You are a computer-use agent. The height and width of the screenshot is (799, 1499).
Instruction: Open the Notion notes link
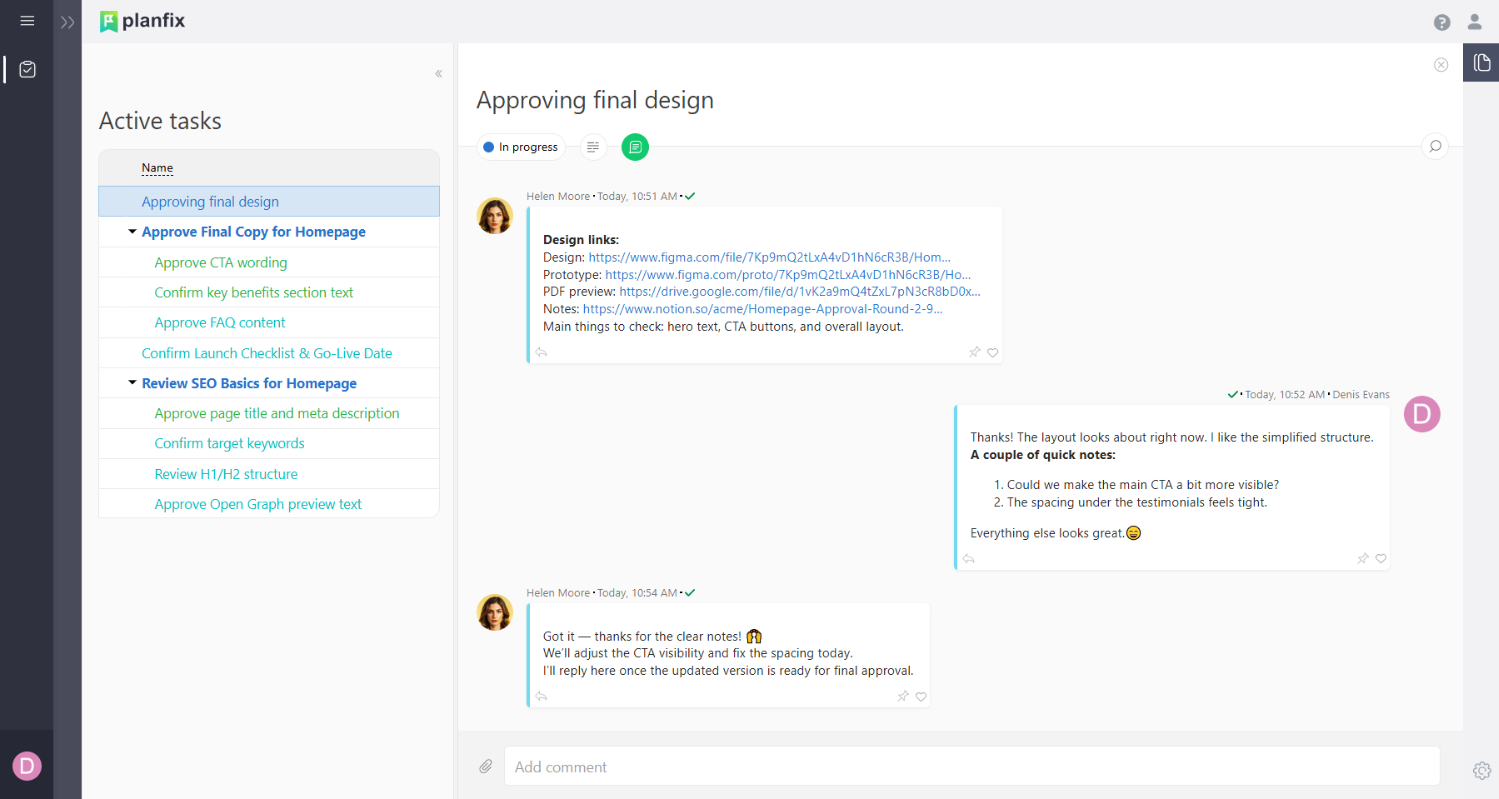pyautogui.click(x=763, y=309)
